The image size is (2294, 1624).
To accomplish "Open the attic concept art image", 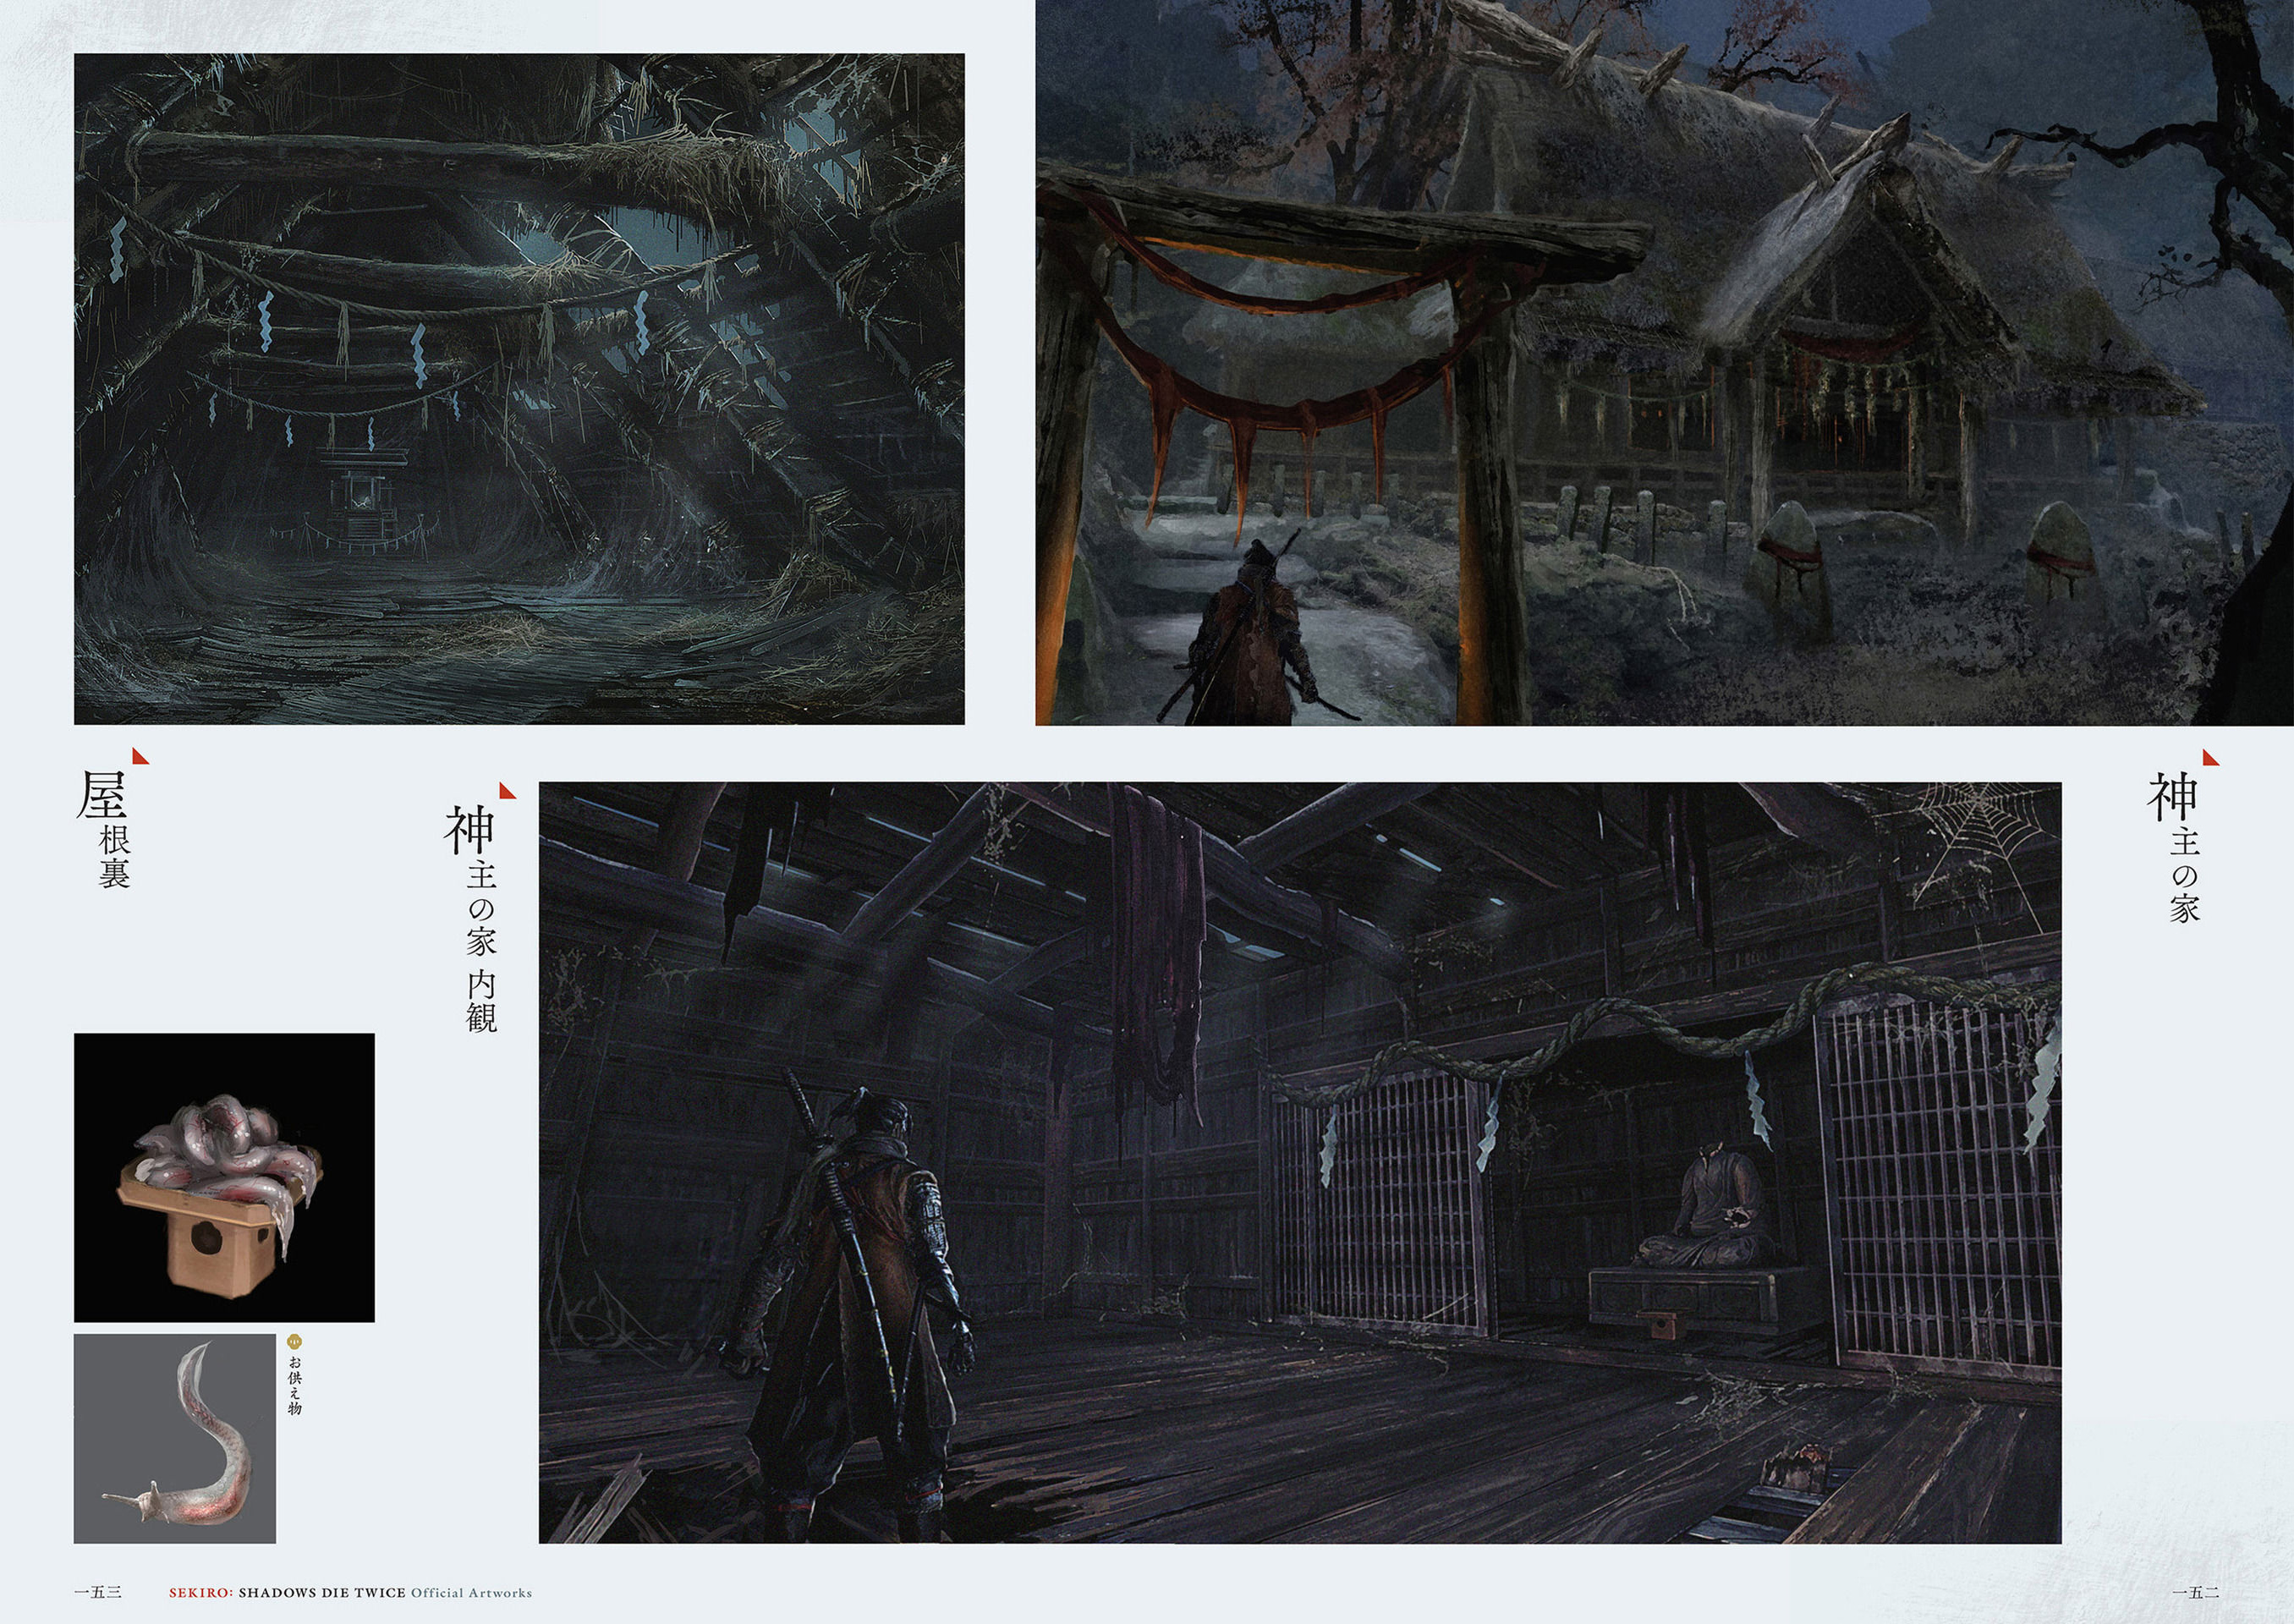I will (519, 389).
